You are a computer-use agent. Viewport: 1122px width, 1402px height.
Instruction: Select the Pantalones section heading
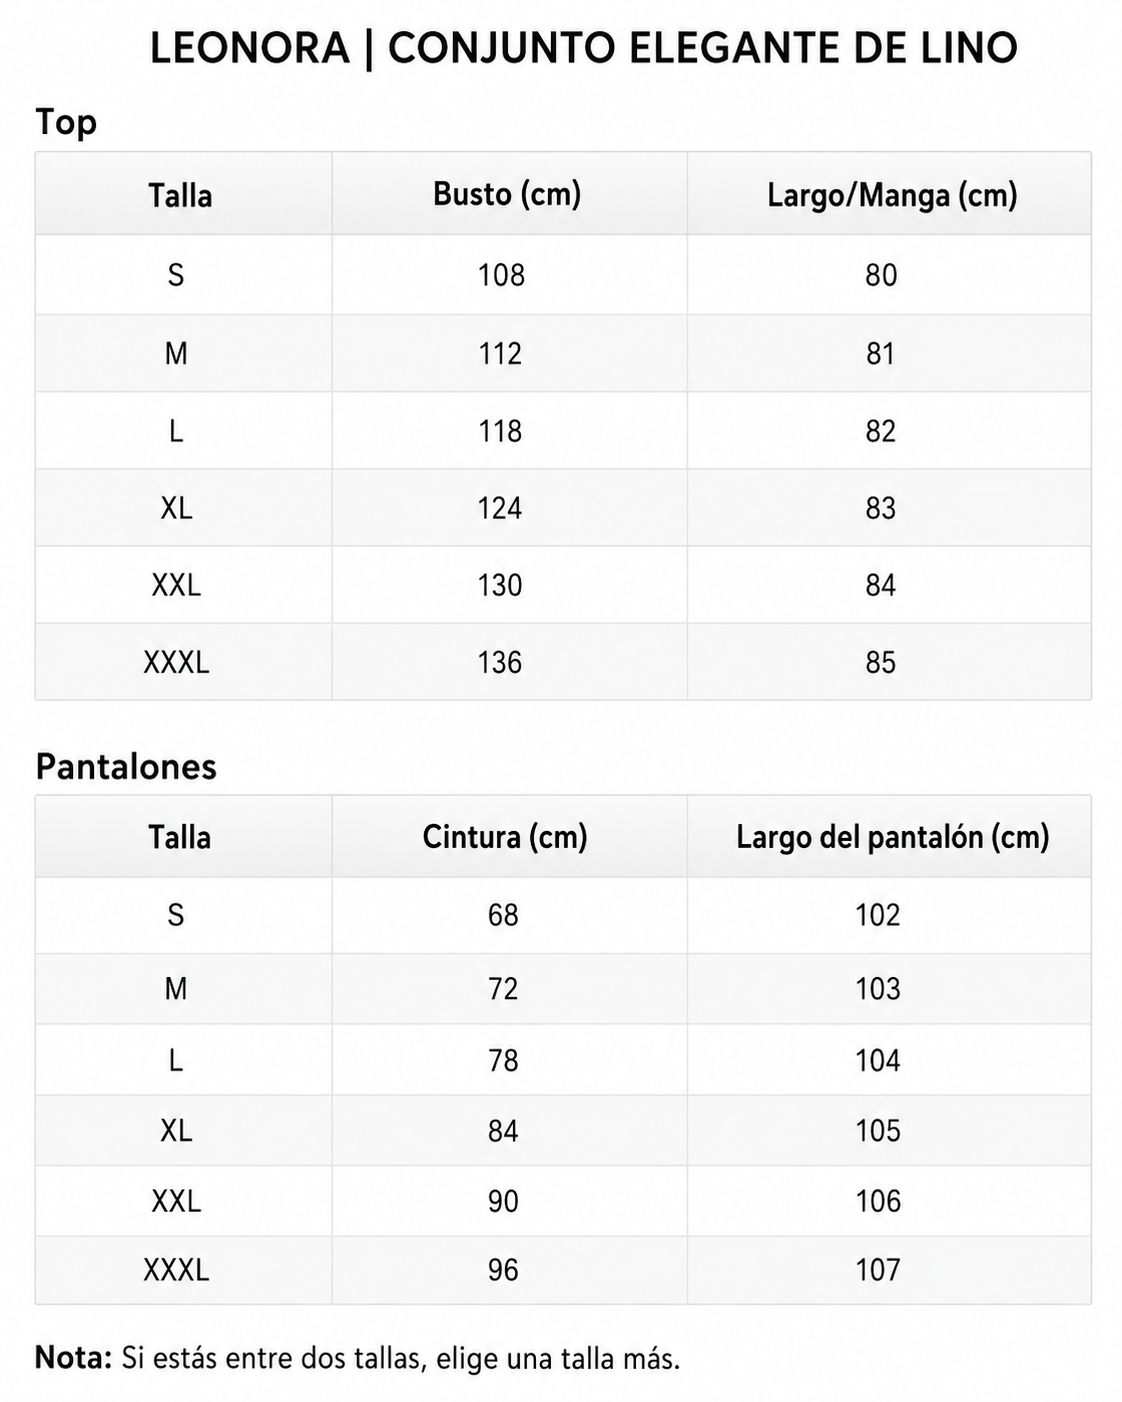coord(126,766)
